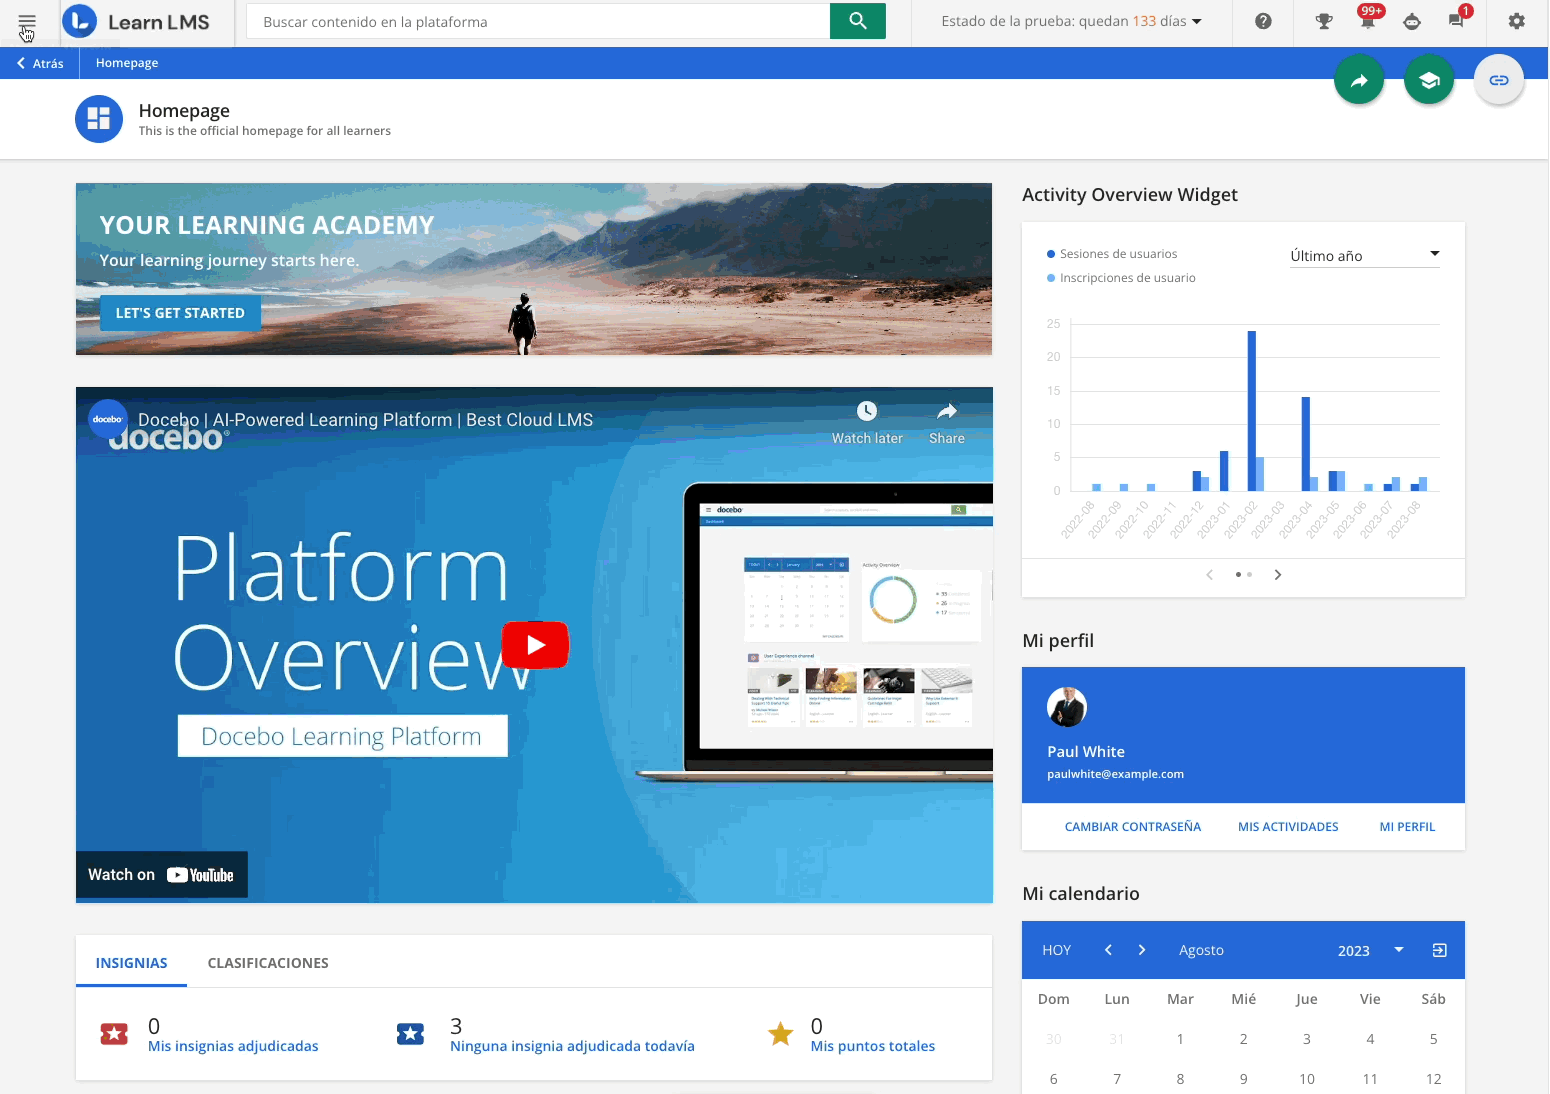Open the gamification trophy icon

coord(1324,21)
